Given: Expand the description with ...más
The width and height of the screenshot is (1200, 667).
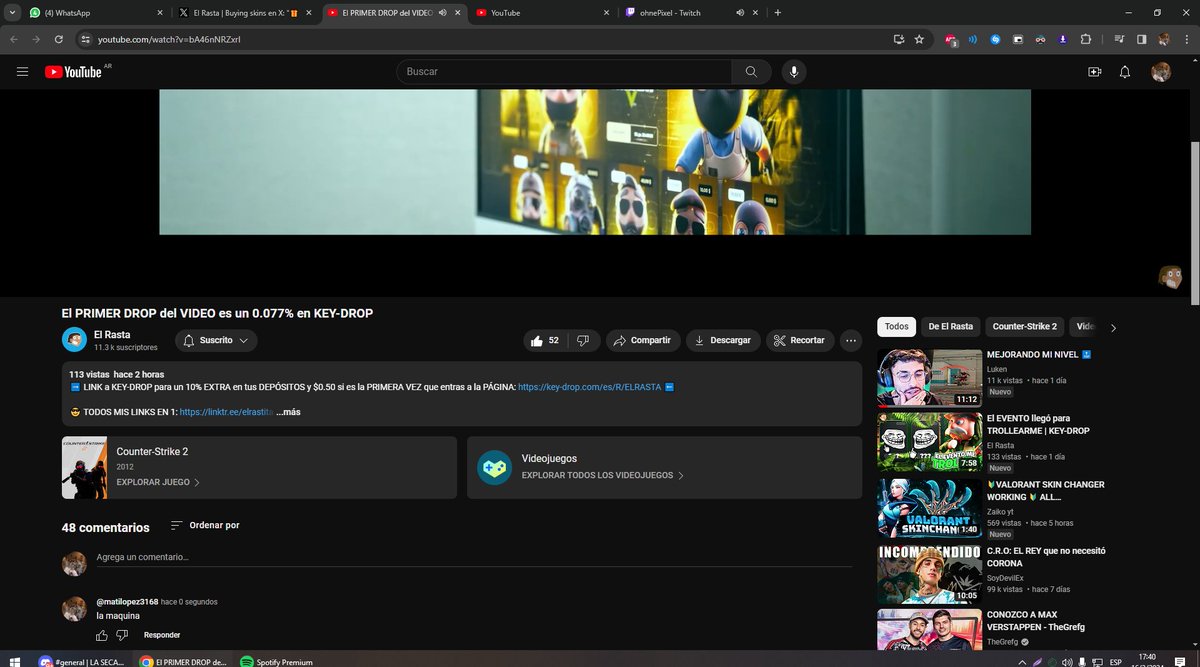Looking at the screenshot, I should (287, 412).
